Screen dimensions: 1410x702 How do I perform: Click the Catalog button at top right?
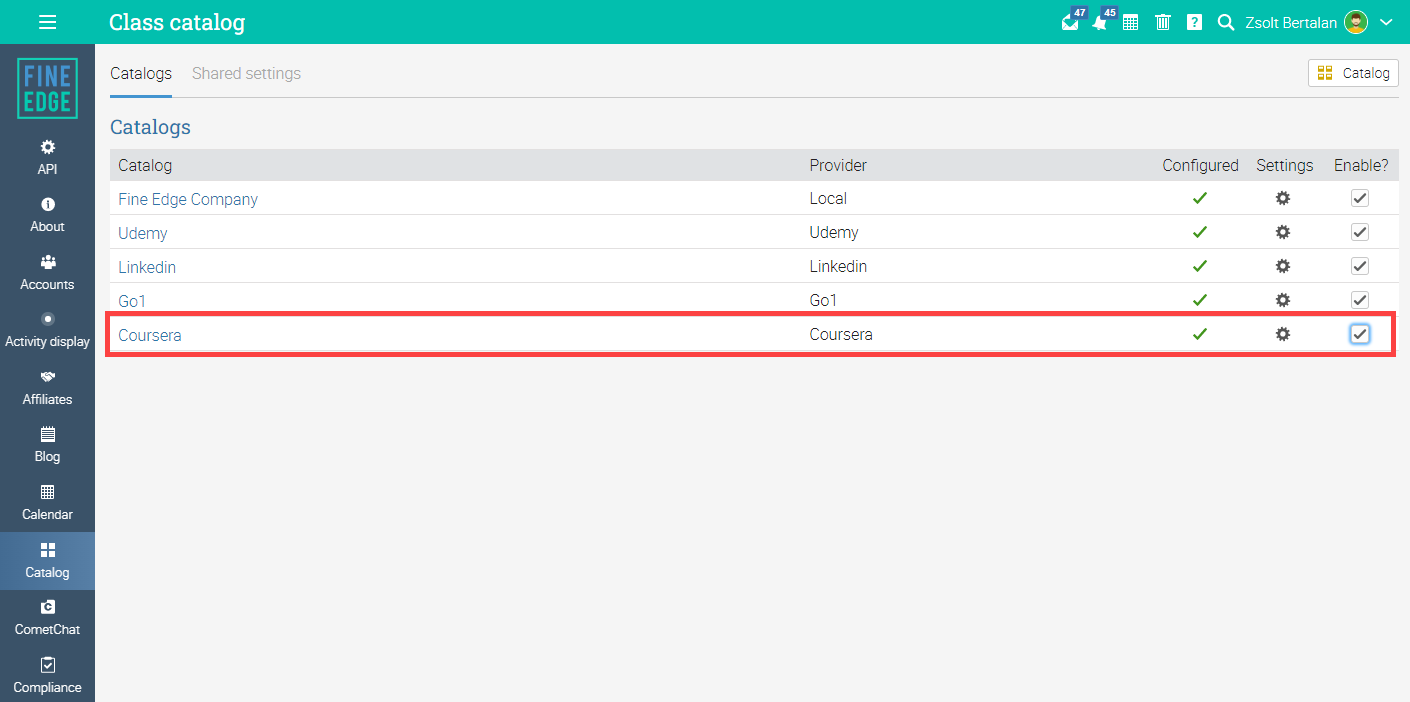(1353, 73)
